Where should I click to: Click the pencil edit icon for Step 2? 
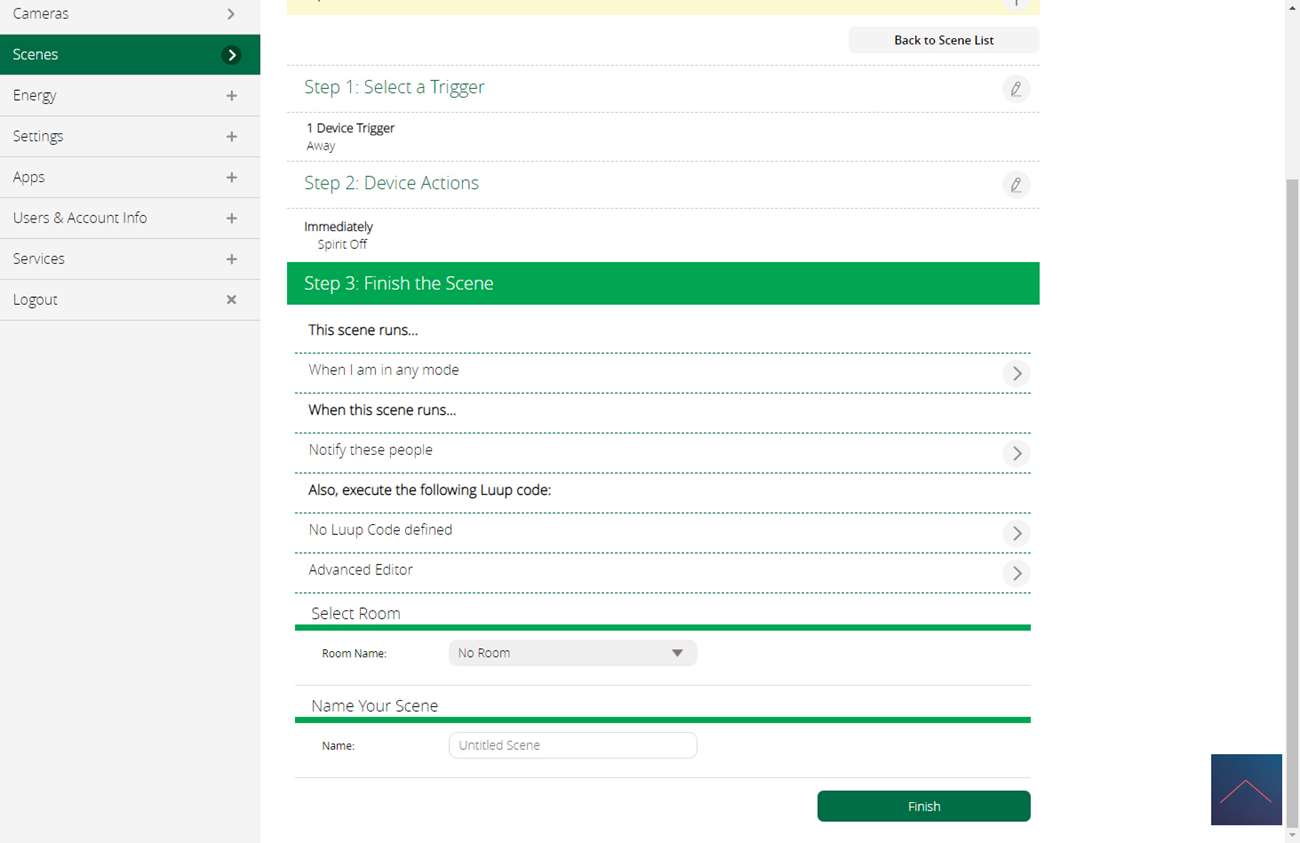[1015, 185]
